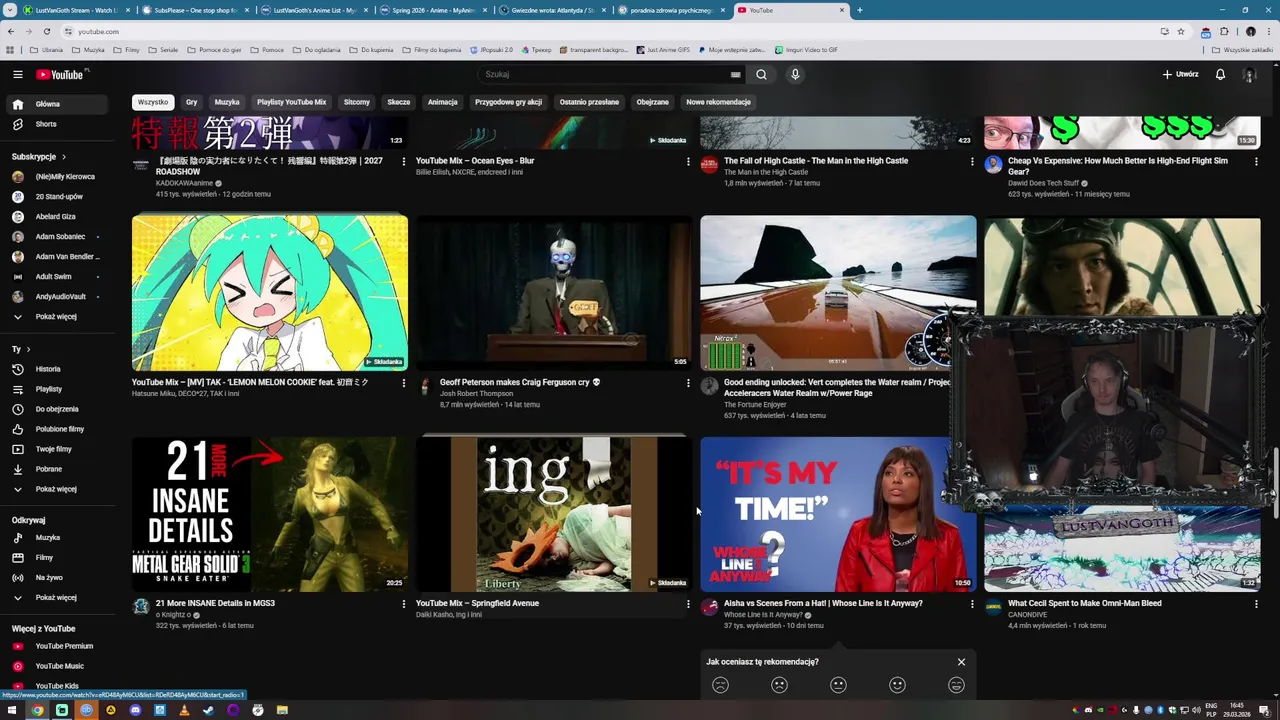Screen dimensions: 1280x720
Task: Open AndyAudioVault subscription channel
Action: 58,297
